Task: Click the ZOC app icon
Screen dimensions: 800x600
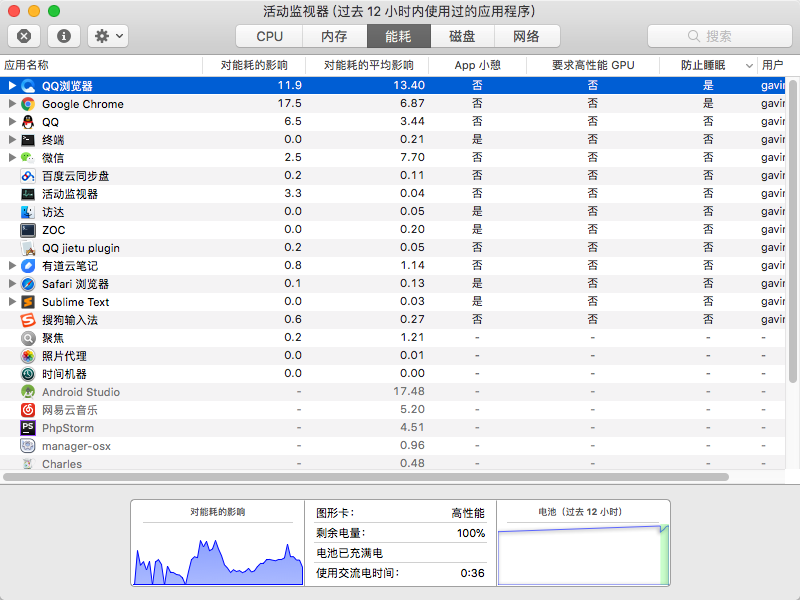Action: click(x=28, y=230)
